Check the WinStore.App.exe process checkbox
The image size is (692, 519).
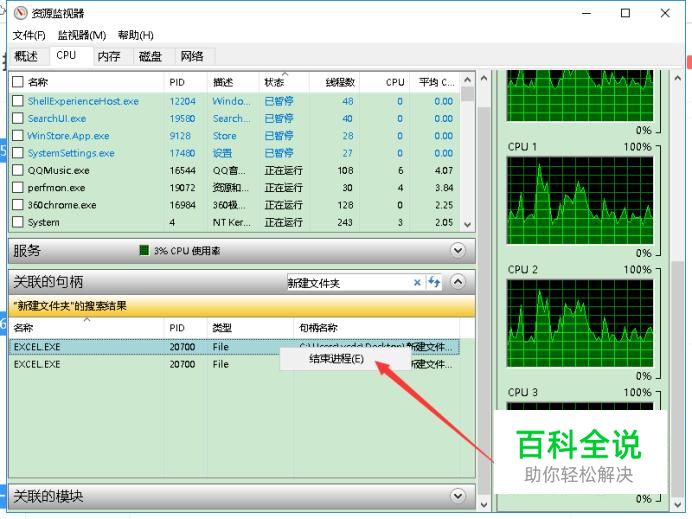tap(18, 135)
